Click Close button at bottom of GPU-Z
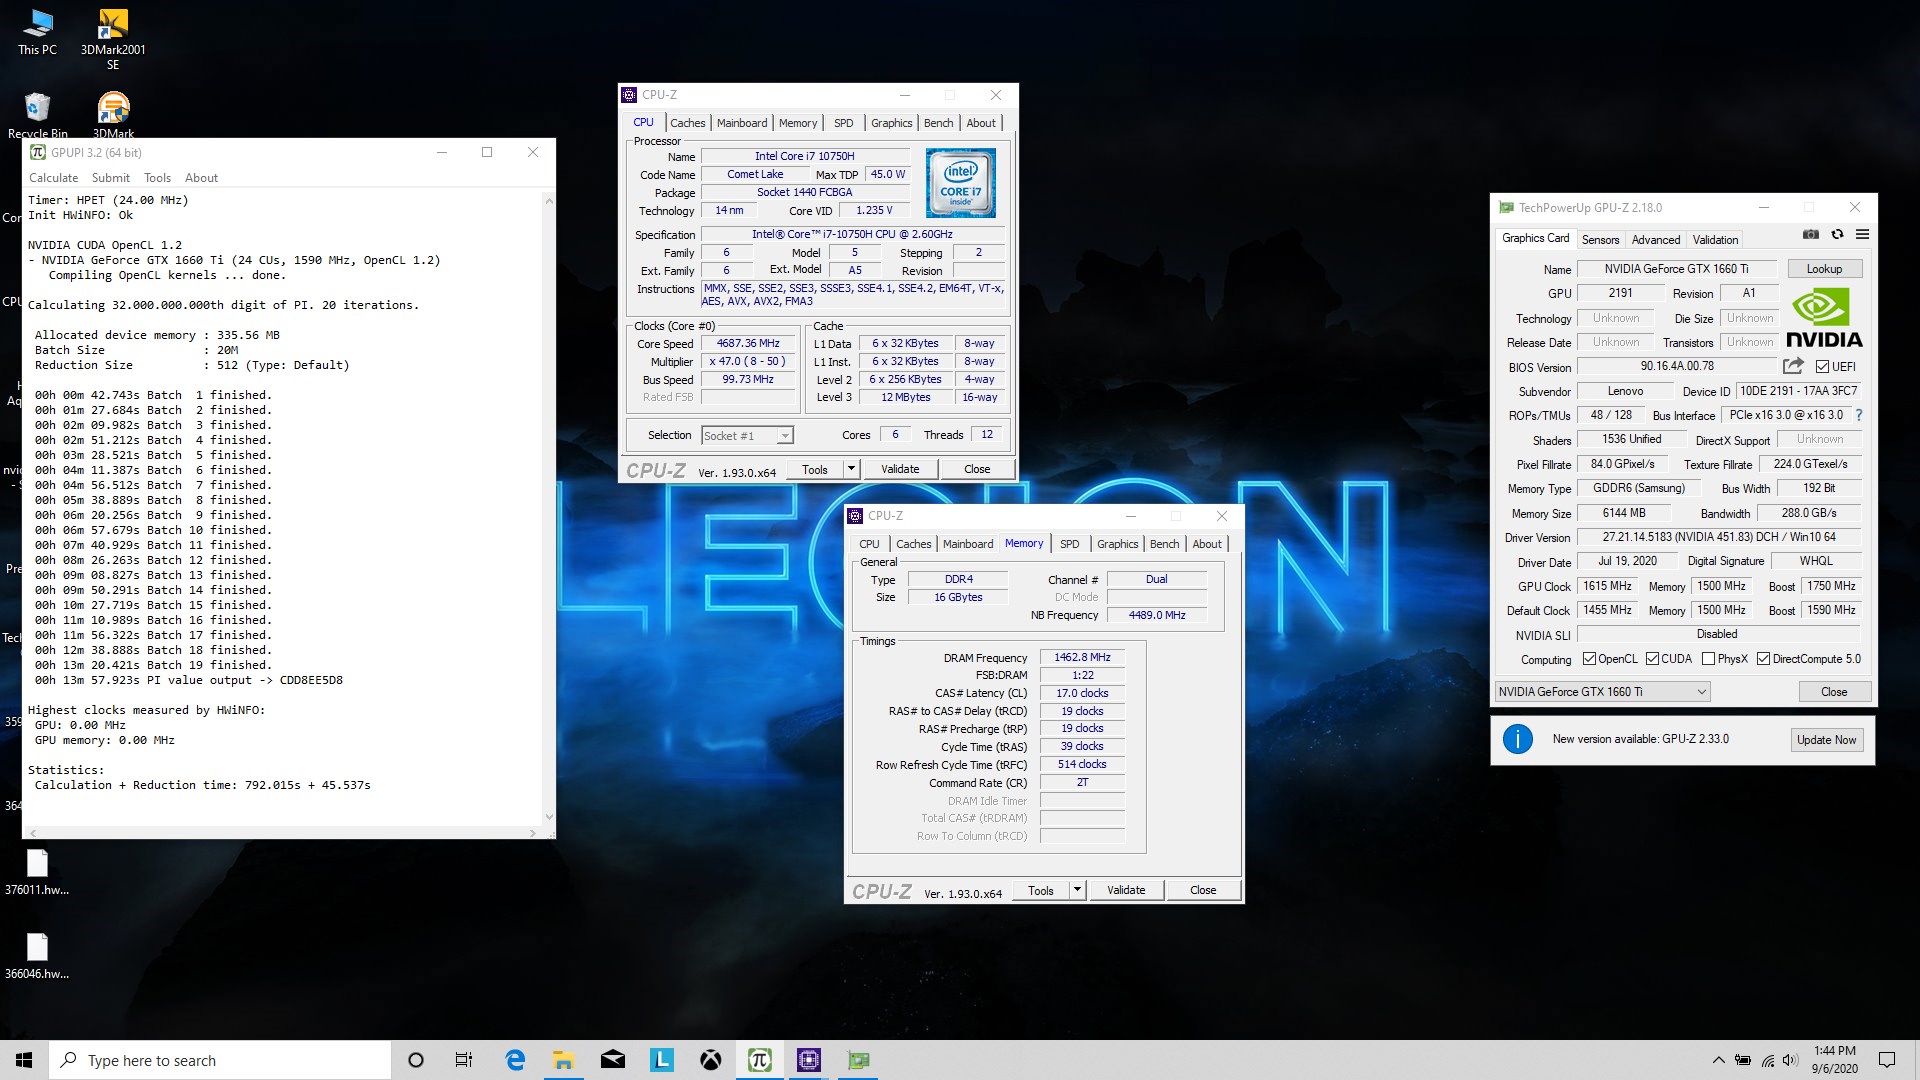This screenshot has height=1080, width=1920. [x=1834, y=692]
